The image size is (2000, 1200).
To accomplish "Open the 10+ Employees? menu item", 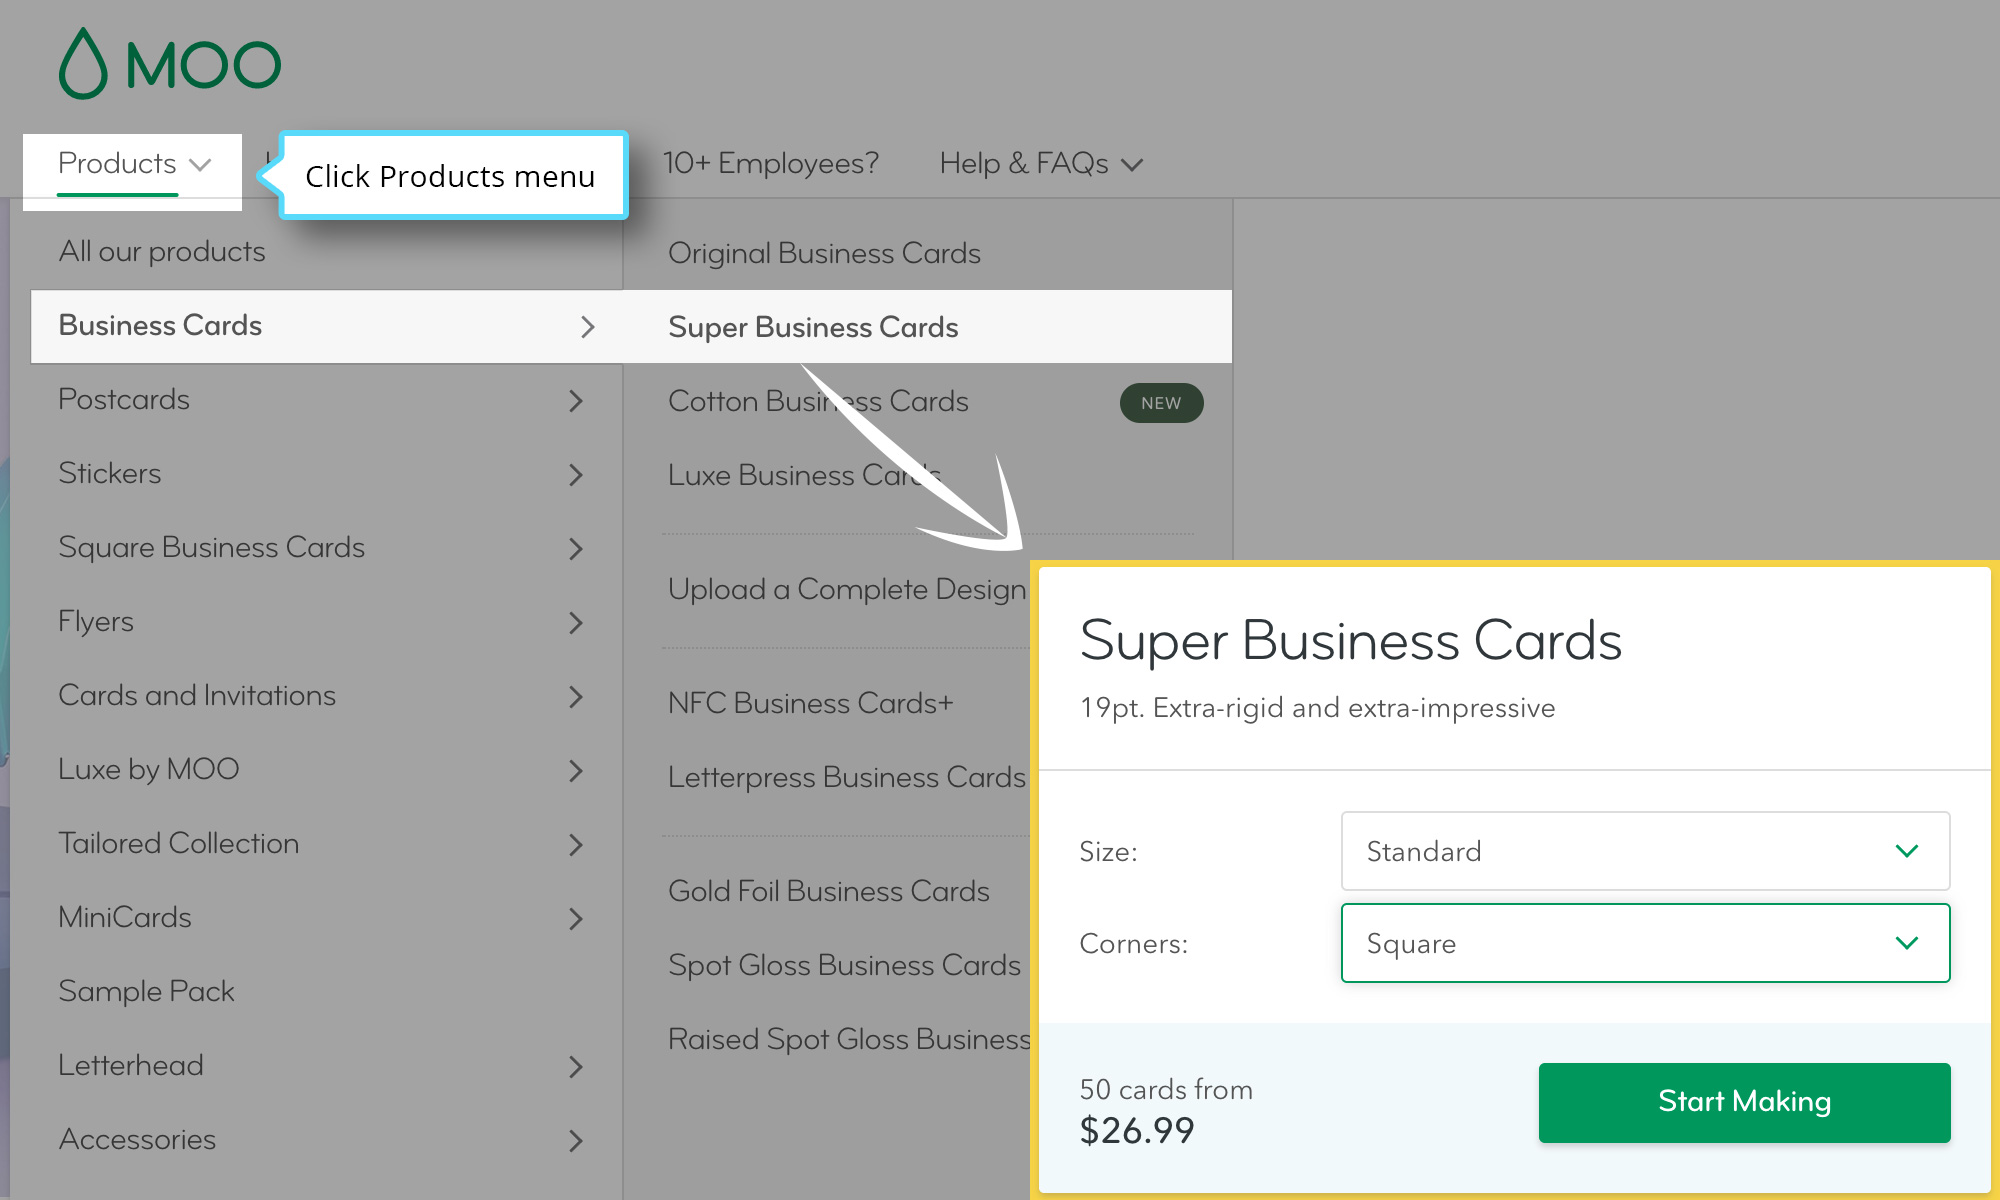I will pos(770,163).
